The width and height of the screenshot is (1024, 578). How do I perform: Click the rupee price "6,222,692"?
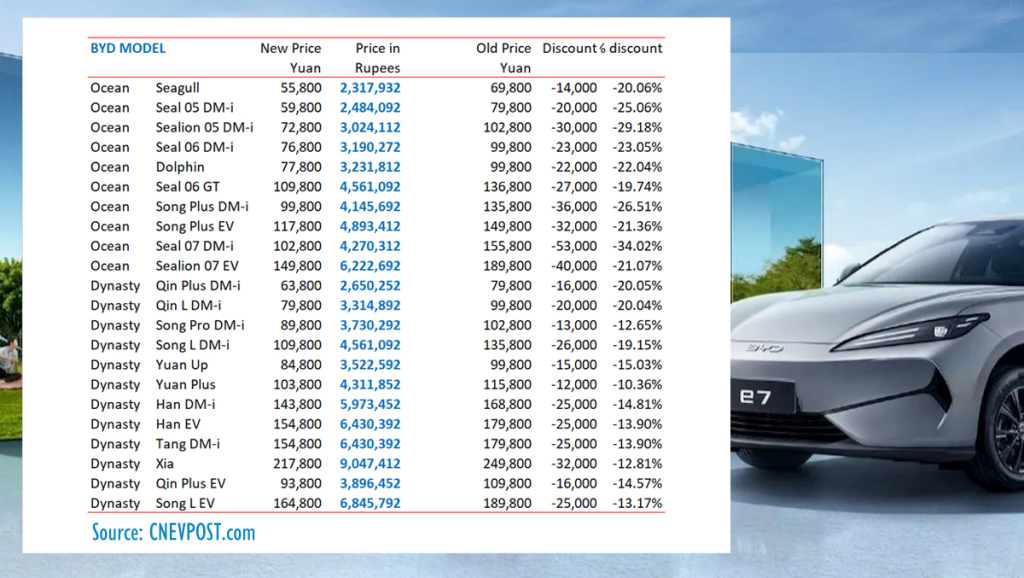[370, 266]
